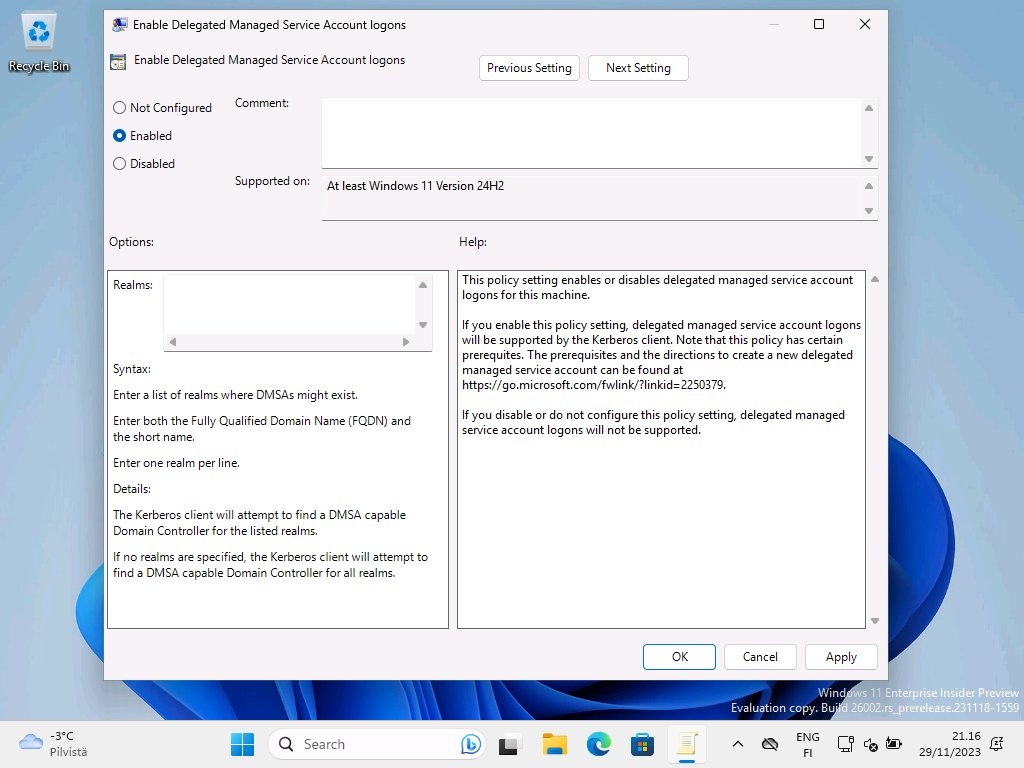This screenshot has height=768, width=1024.
Task: Click 'At least Windows 11 Version 24H2' text
Action: coord(415,186)
